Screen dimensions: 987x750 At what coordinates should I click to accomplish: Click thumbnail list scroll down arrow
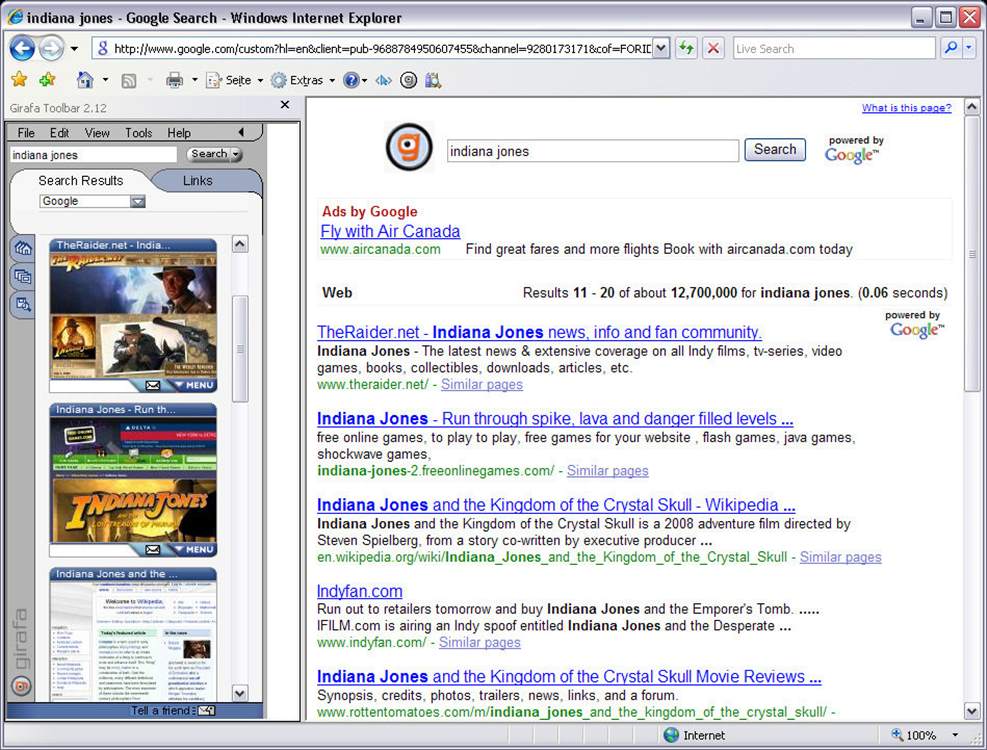tap(240, 693)
